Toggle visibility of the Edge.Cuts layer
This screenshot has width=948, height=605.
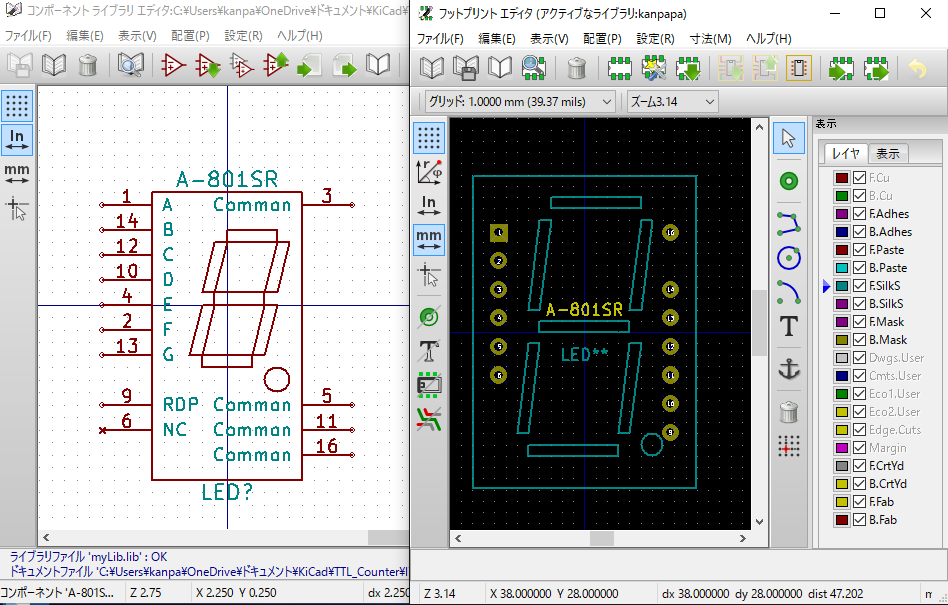click(858, 429)
